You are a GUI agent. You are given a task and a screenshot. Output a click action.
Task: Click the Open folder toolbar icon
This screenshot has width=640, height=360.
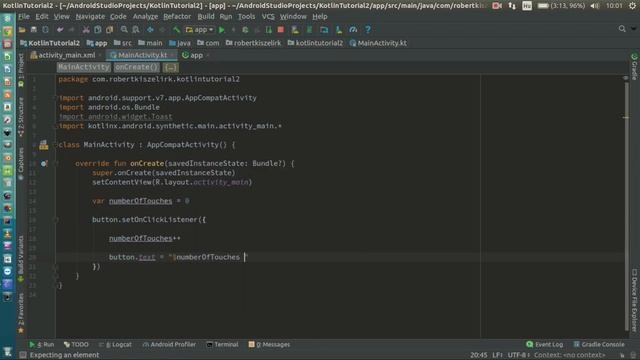pyautogui.click(x=22, y=30)
